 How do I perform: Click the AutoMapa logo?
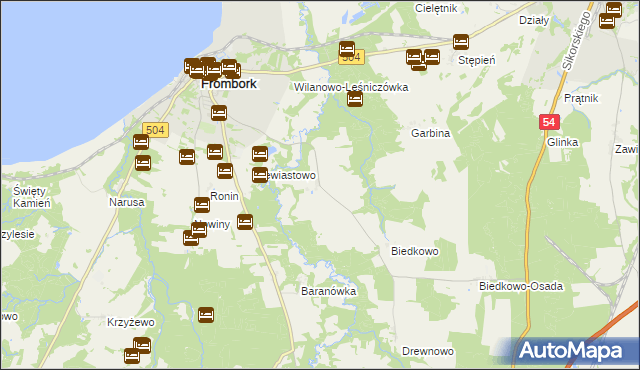[571, 351]
